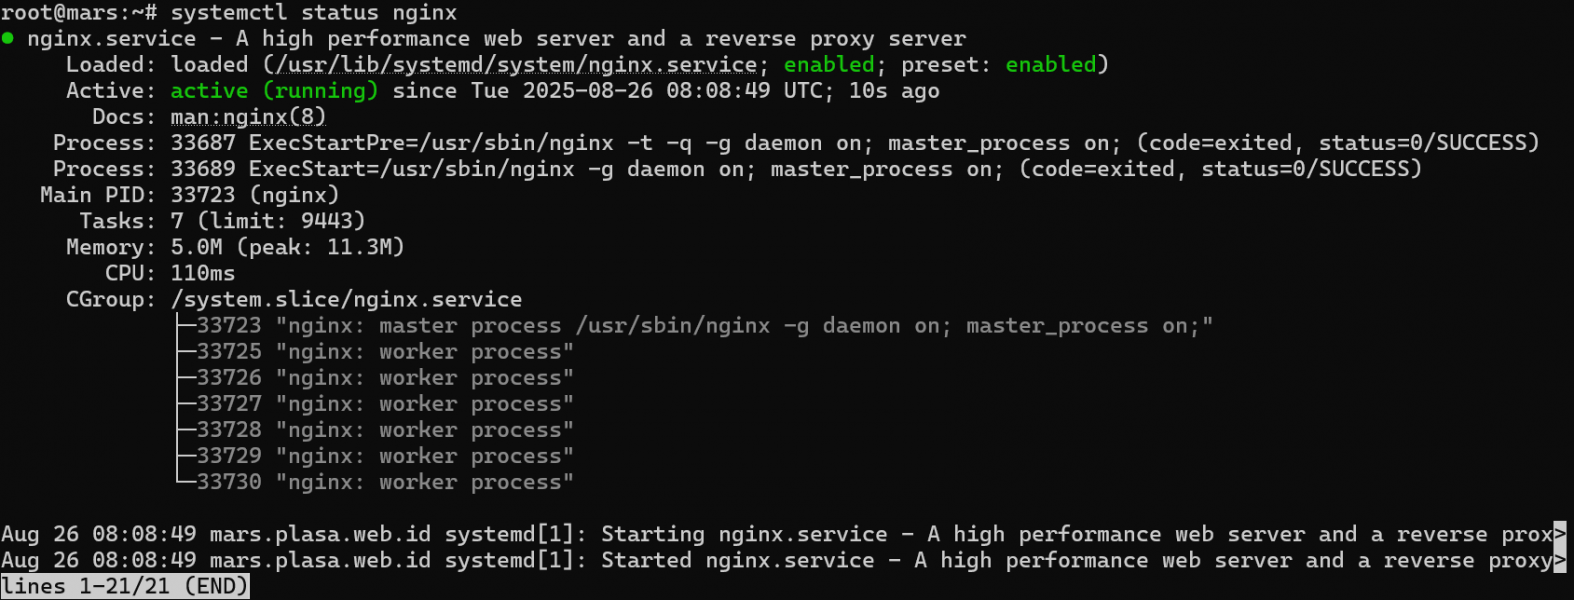Screen dimensions: 1574x600
Task: Click the green "active (running)" status text
Action: tap(274, 91)
